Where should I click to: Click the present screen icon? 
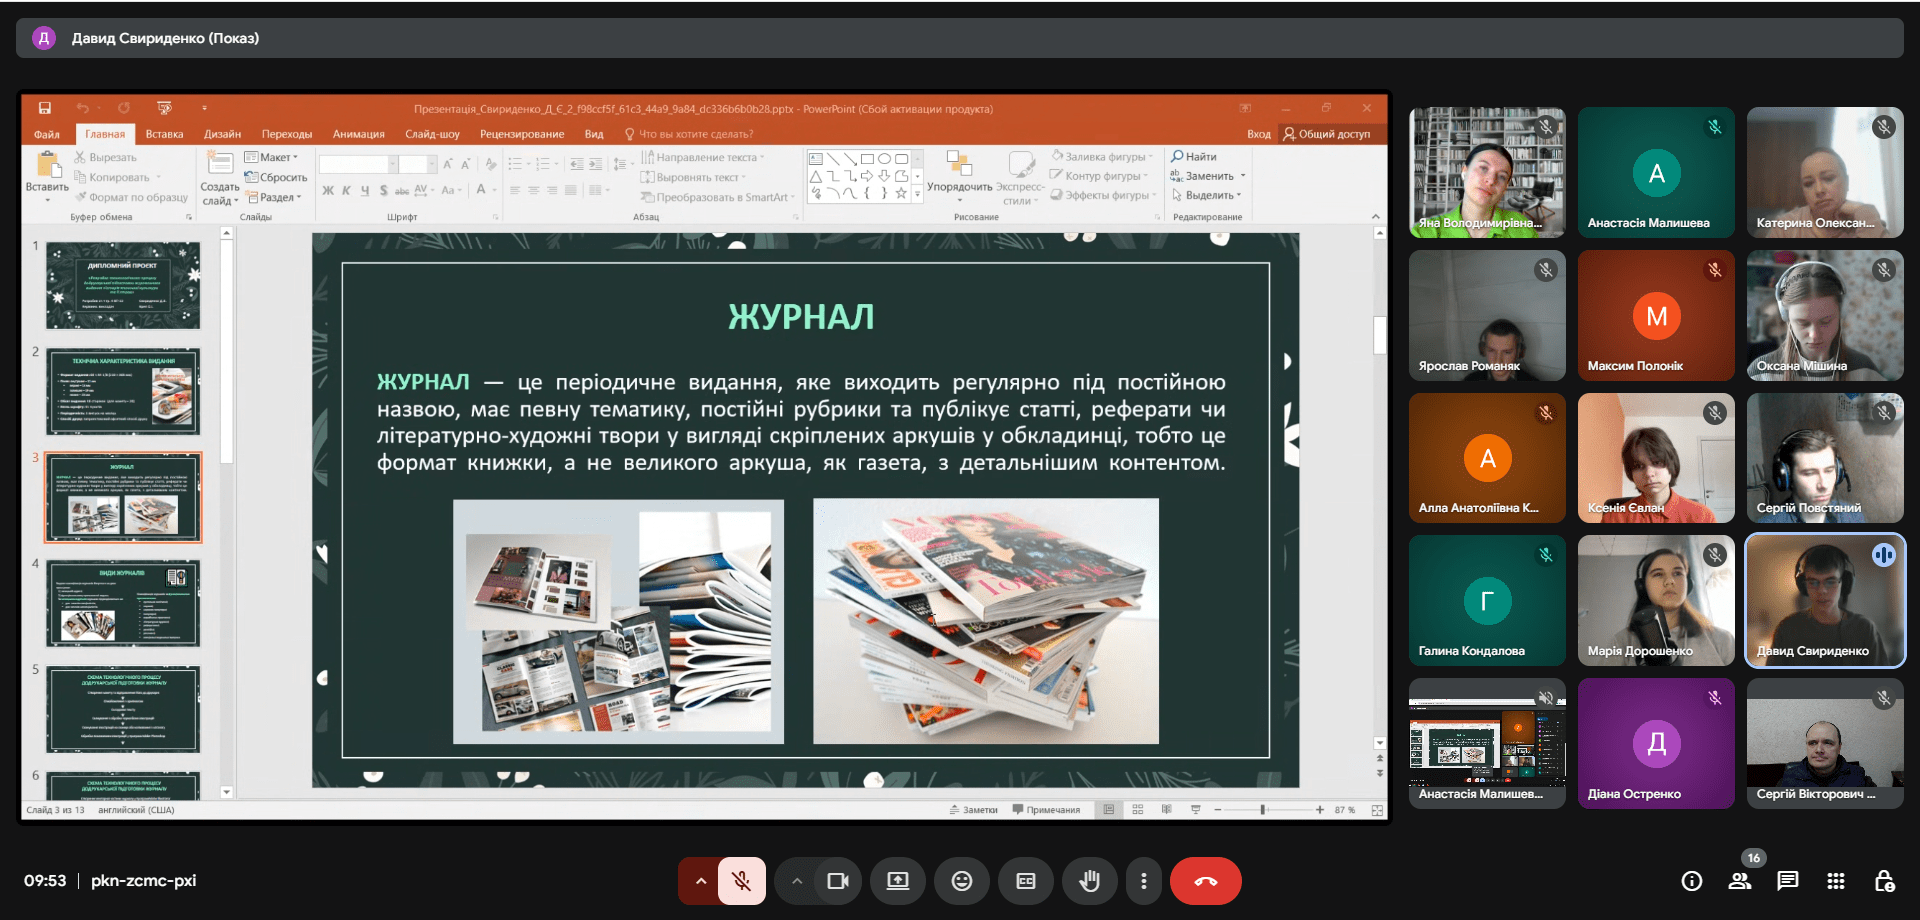click(x=897, y=881)
